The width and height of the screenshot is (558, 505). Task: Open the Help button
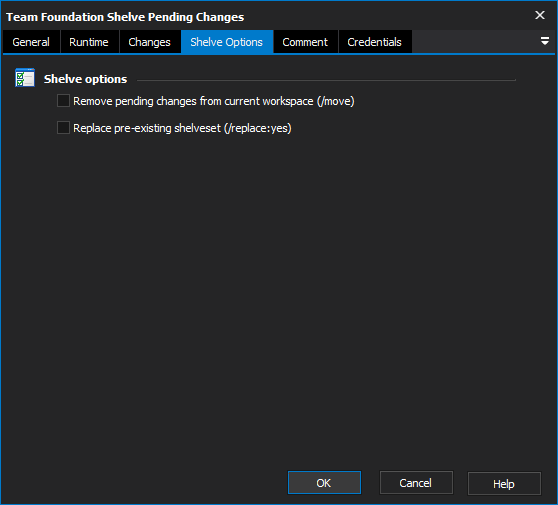click(x=504, y=483)
